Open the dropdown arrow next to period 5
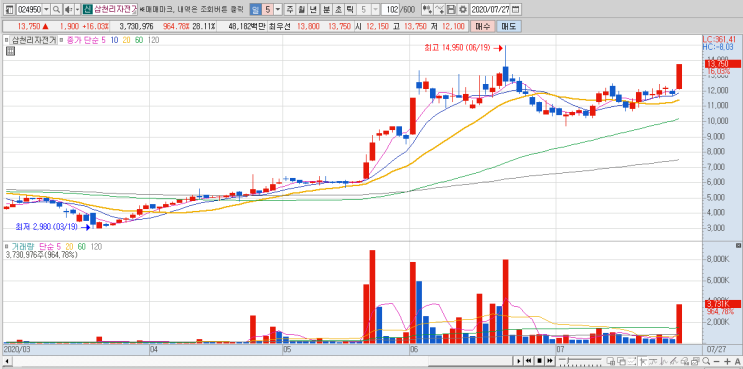 278,9
